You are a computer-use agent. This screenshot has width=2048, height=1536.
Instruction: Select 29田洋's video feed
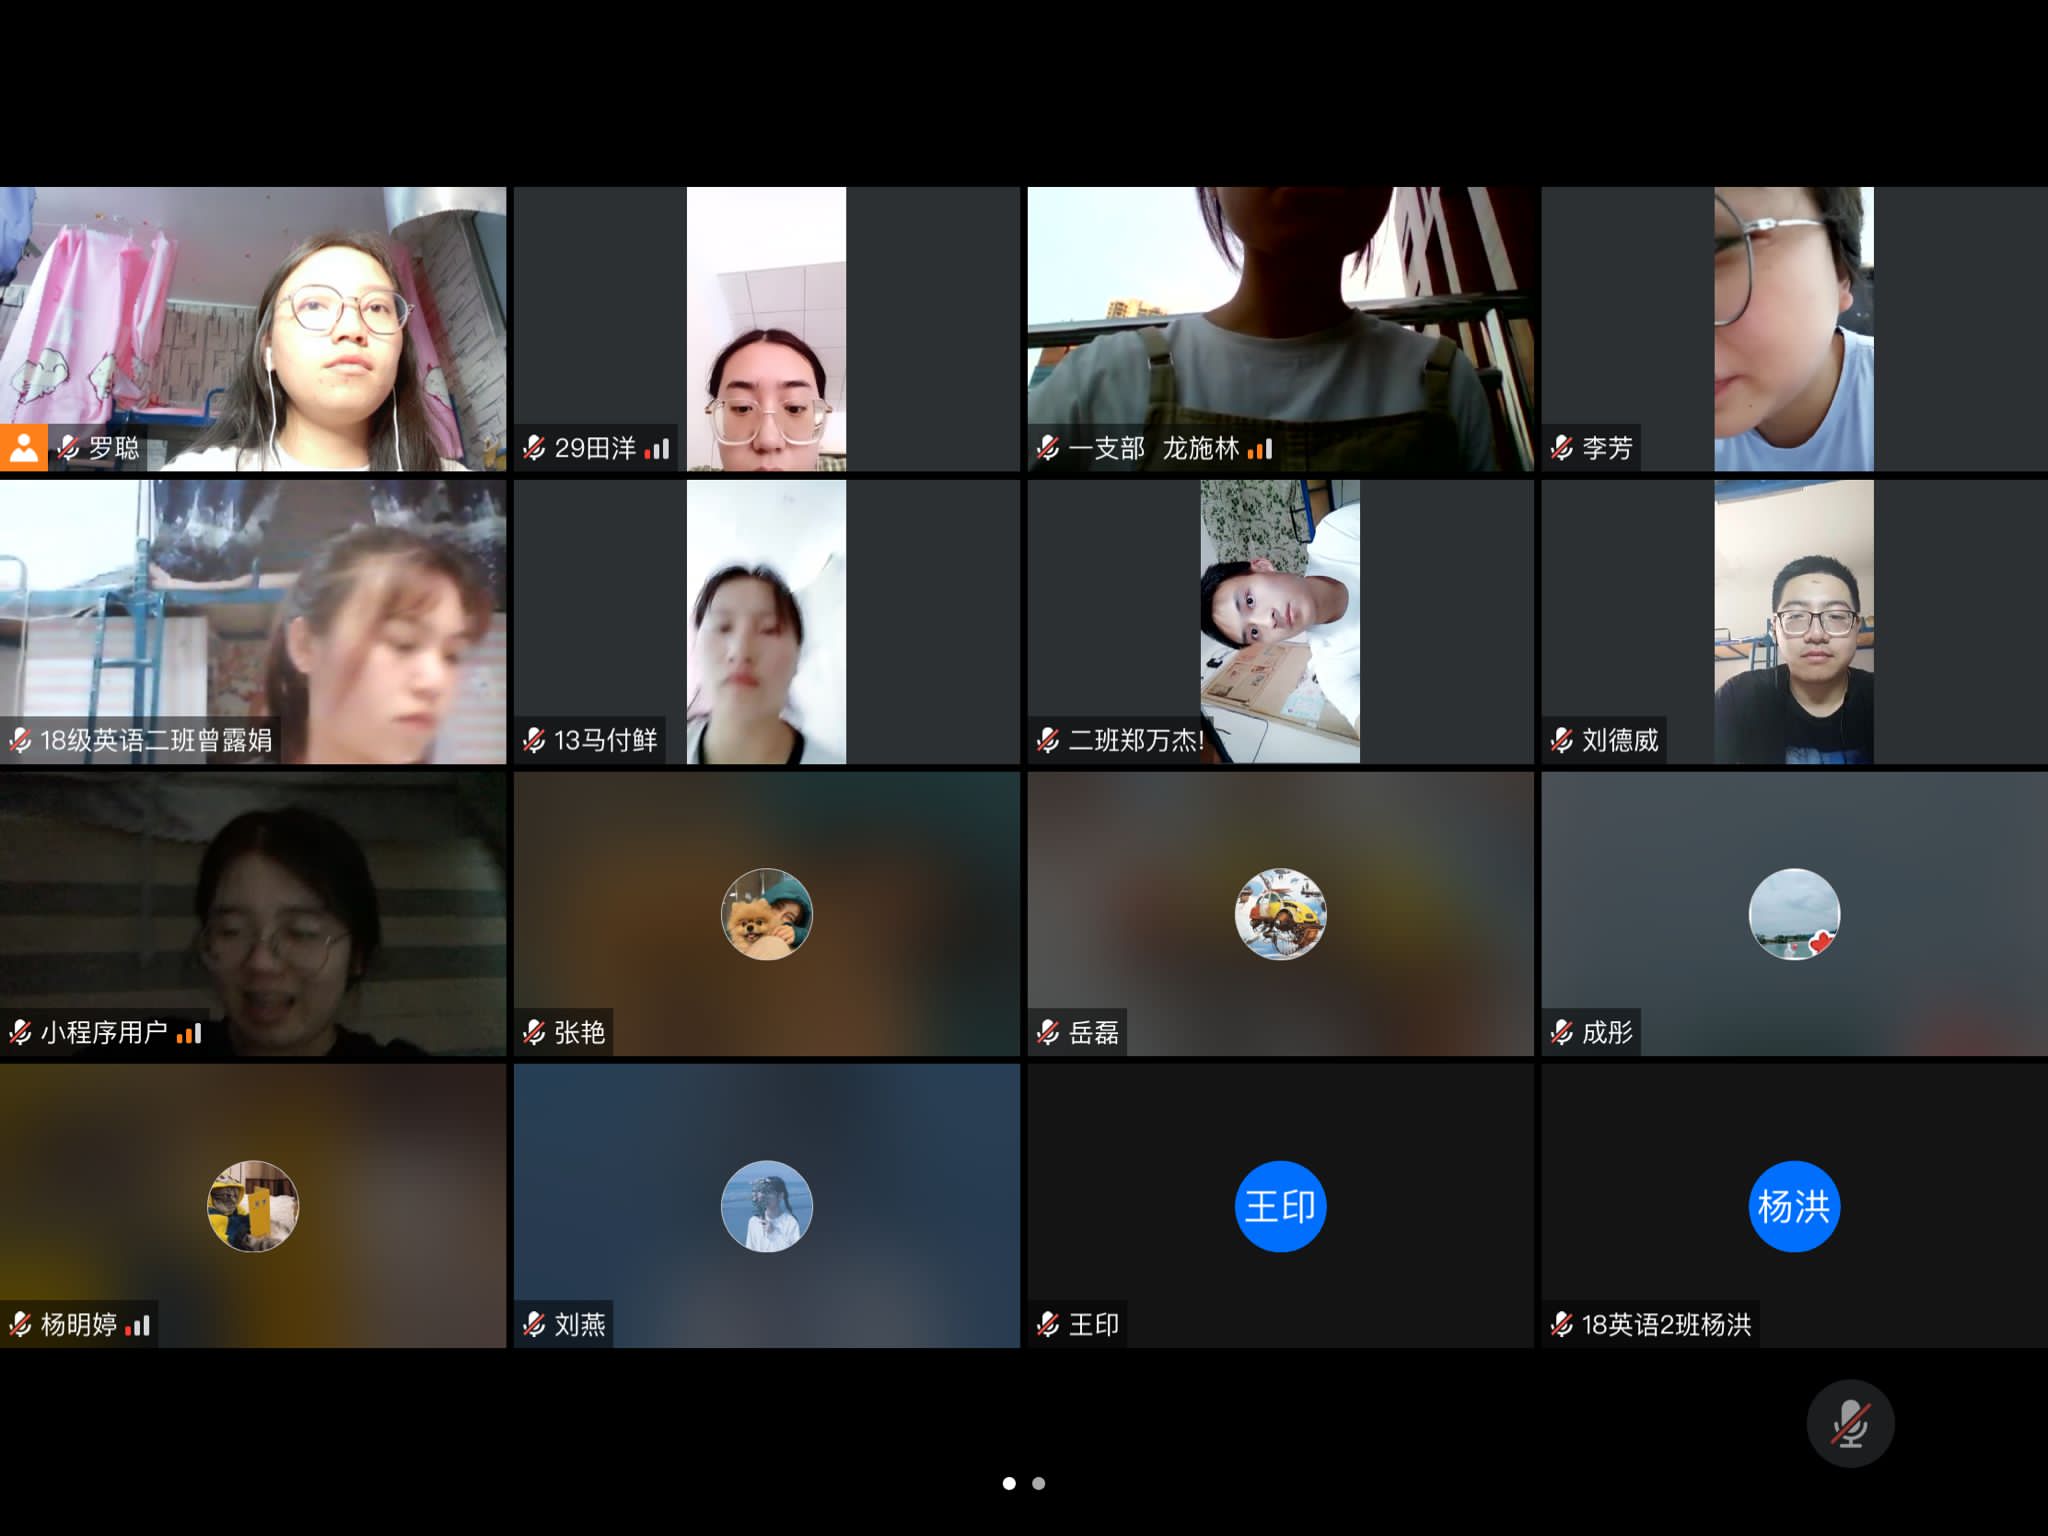[767, 329]
